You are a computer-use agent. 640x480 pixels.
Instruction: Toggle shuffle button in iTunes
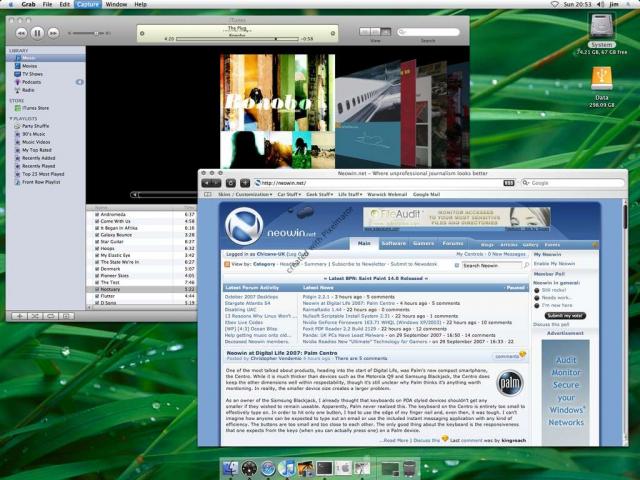point(35,316)
